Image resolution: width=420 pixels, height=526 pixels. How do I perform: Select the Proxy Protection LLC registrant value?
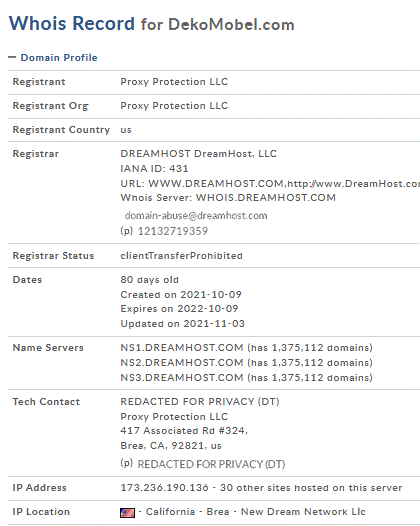(174, 82)
